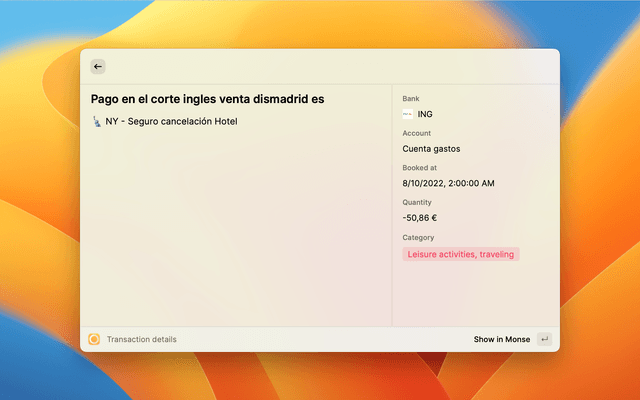640x400 pixels.
Task: Click the orange Monse app icon
Action: (94, 339)
